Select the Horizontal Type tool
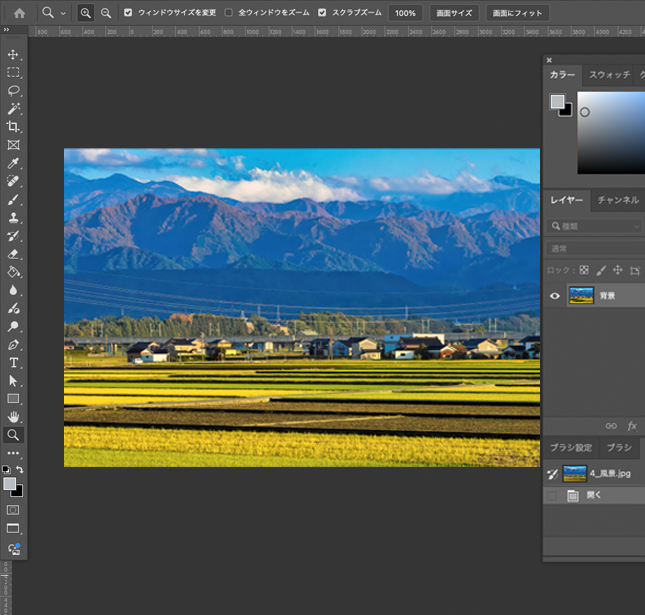645x615 pixels. pos(13,362)
